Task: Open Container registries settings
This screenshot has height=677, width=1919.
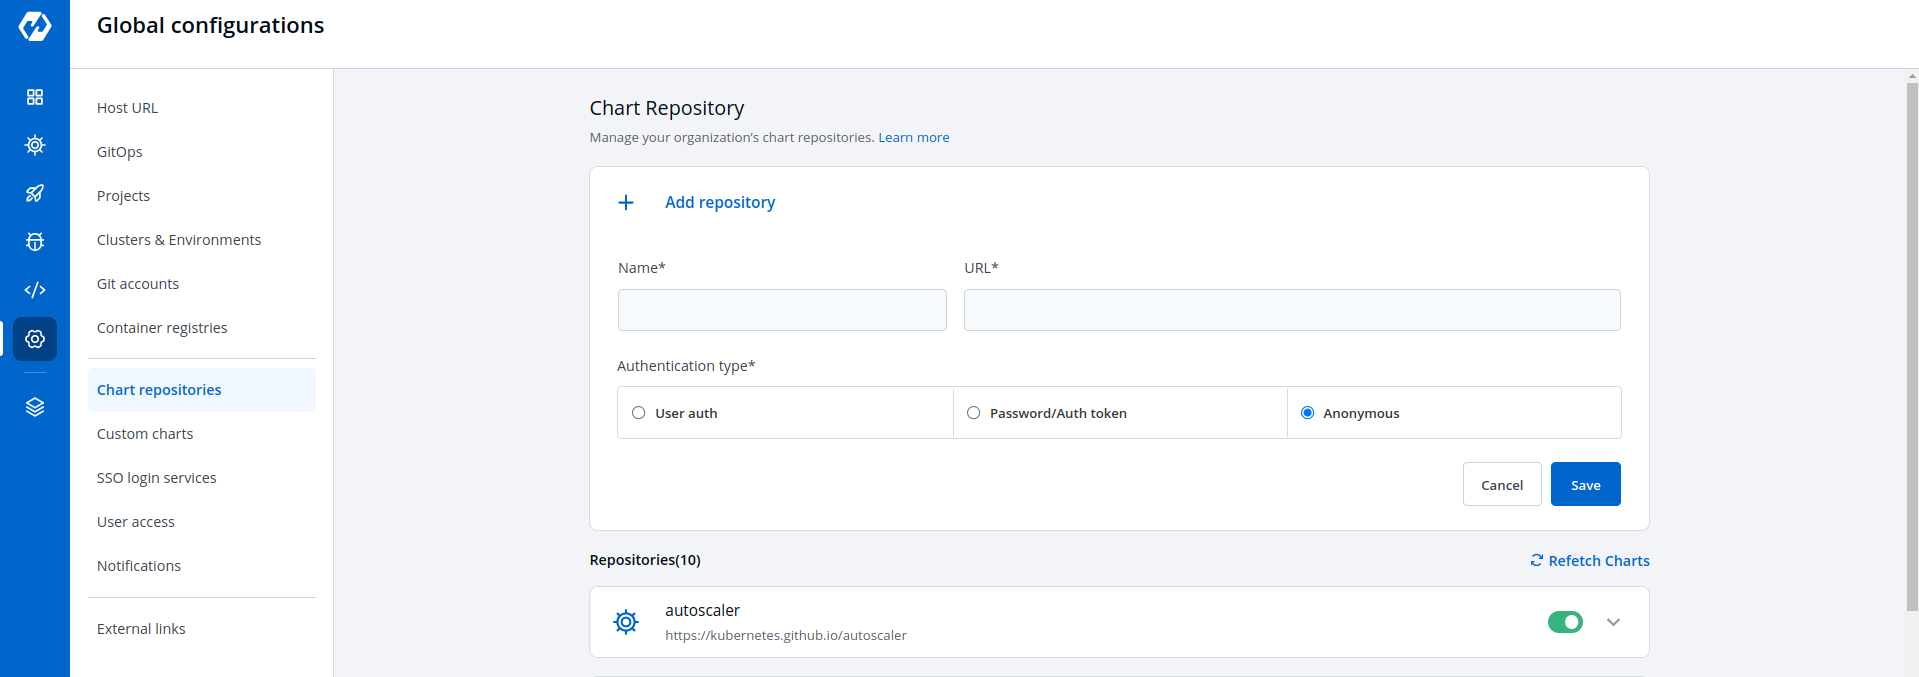Action: pos(162,328)
